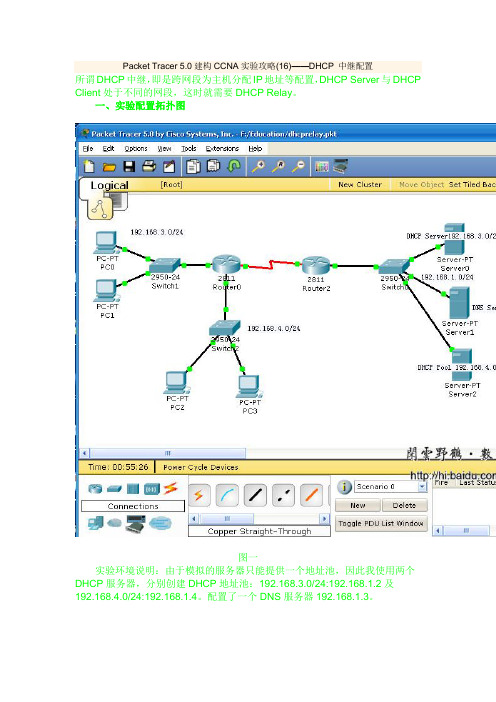Screen dimensions: 496x702
Task: Choose the Copper Straight-Through cable icon
Action: pos(255,495)
